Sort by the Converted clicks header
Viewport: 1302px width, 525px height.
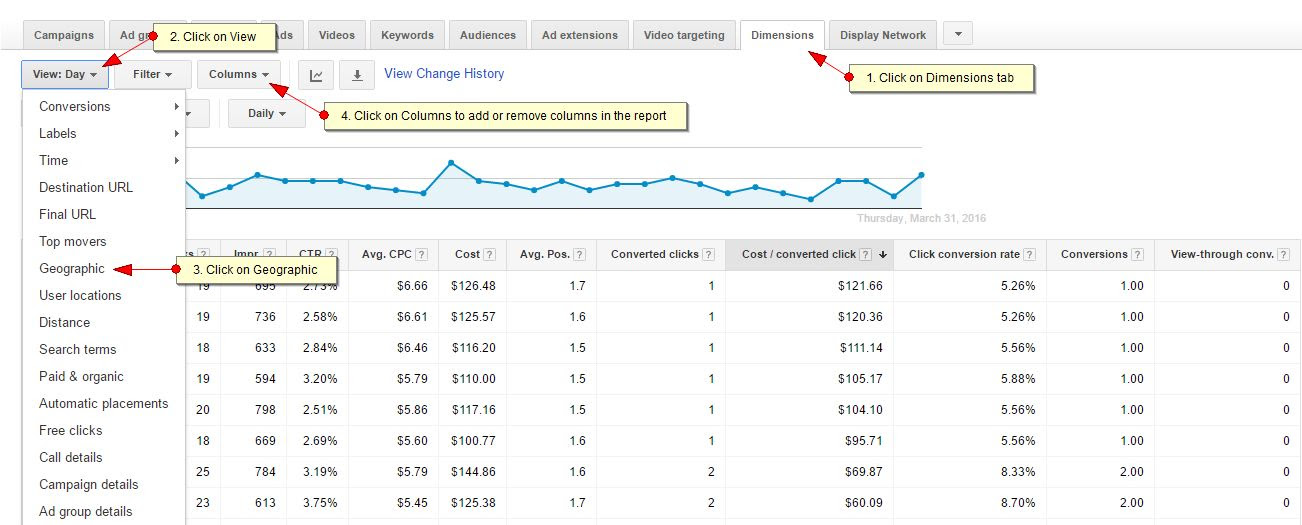[x=654, y=254]
